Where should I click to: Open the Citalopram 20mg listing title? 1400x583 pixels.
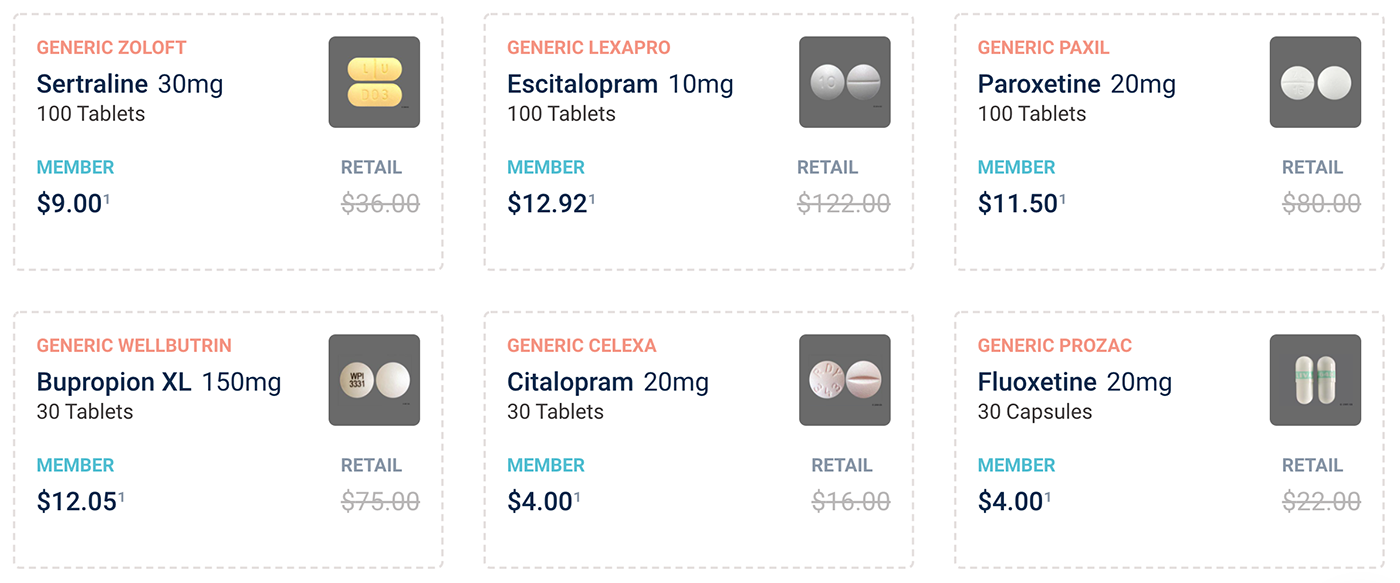tap(608, 382)
